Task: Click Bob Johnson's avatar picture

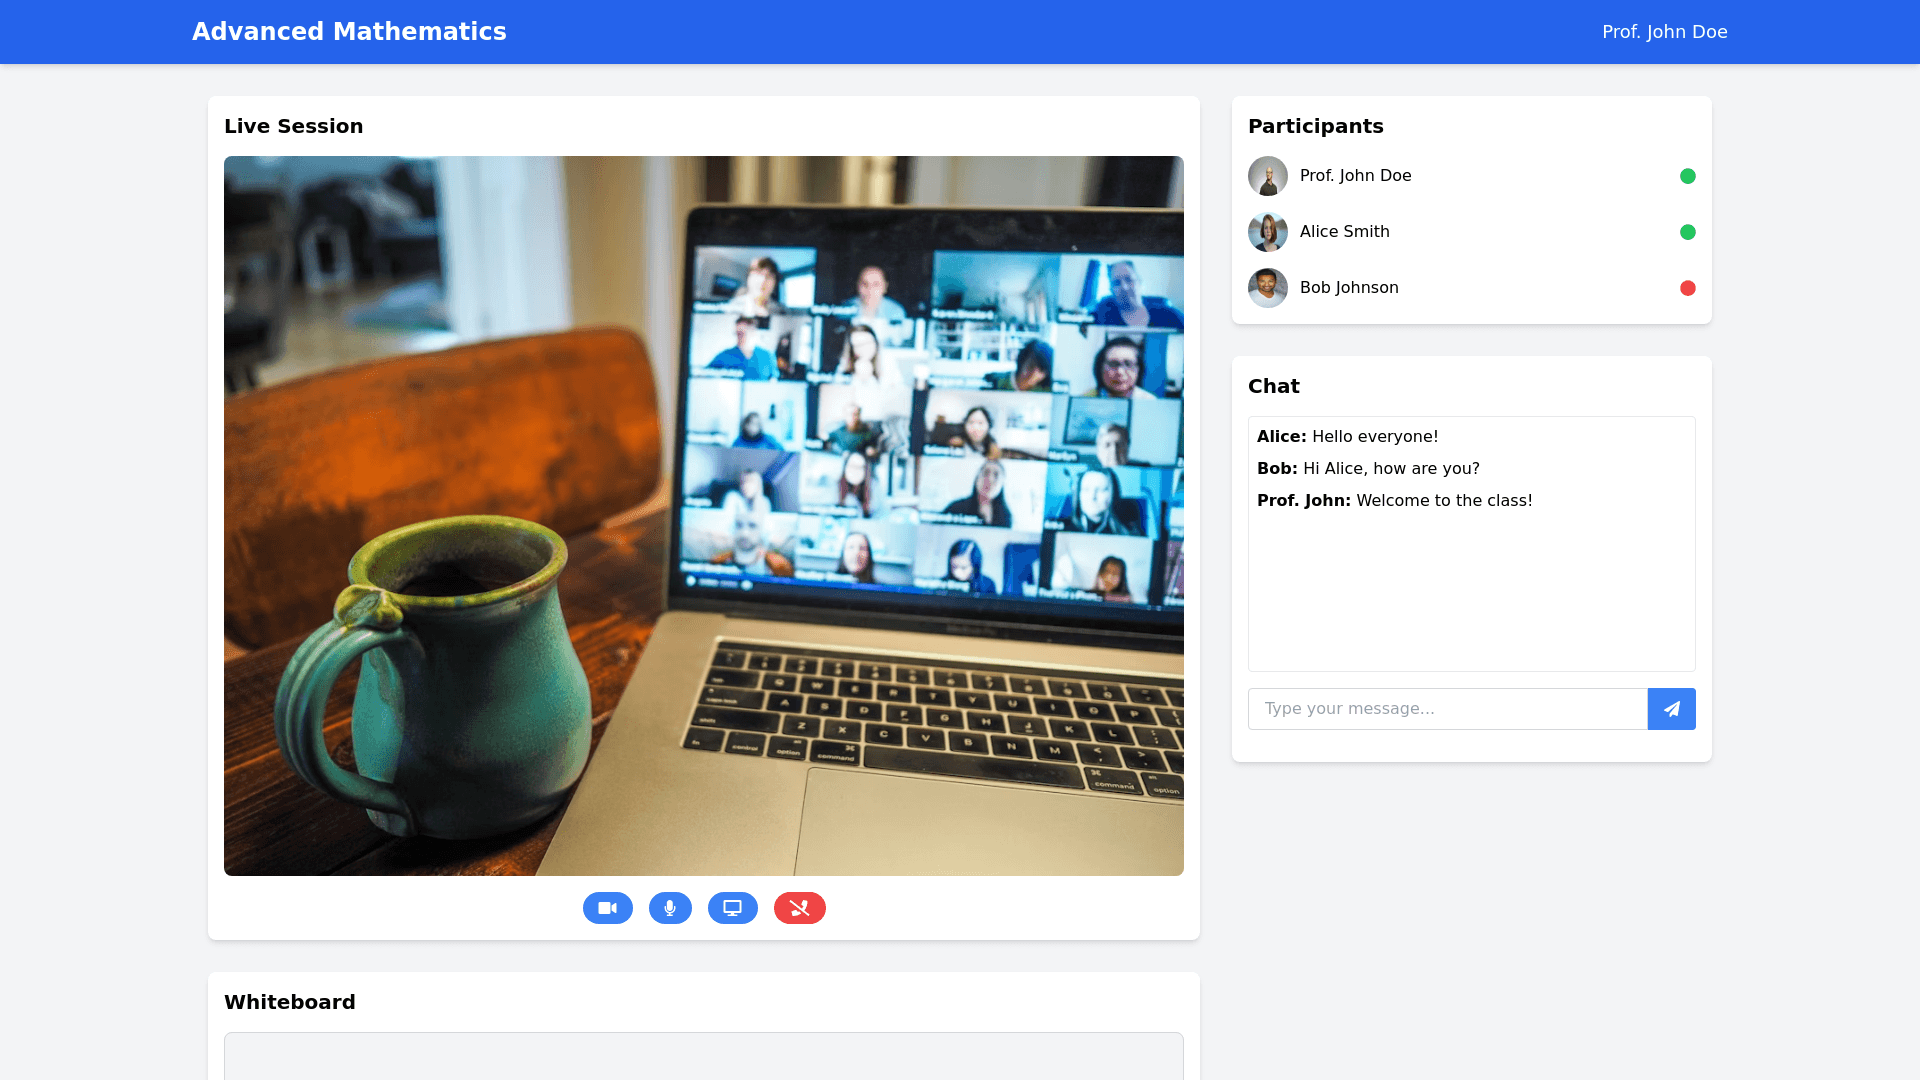Action: [1267, 288]
